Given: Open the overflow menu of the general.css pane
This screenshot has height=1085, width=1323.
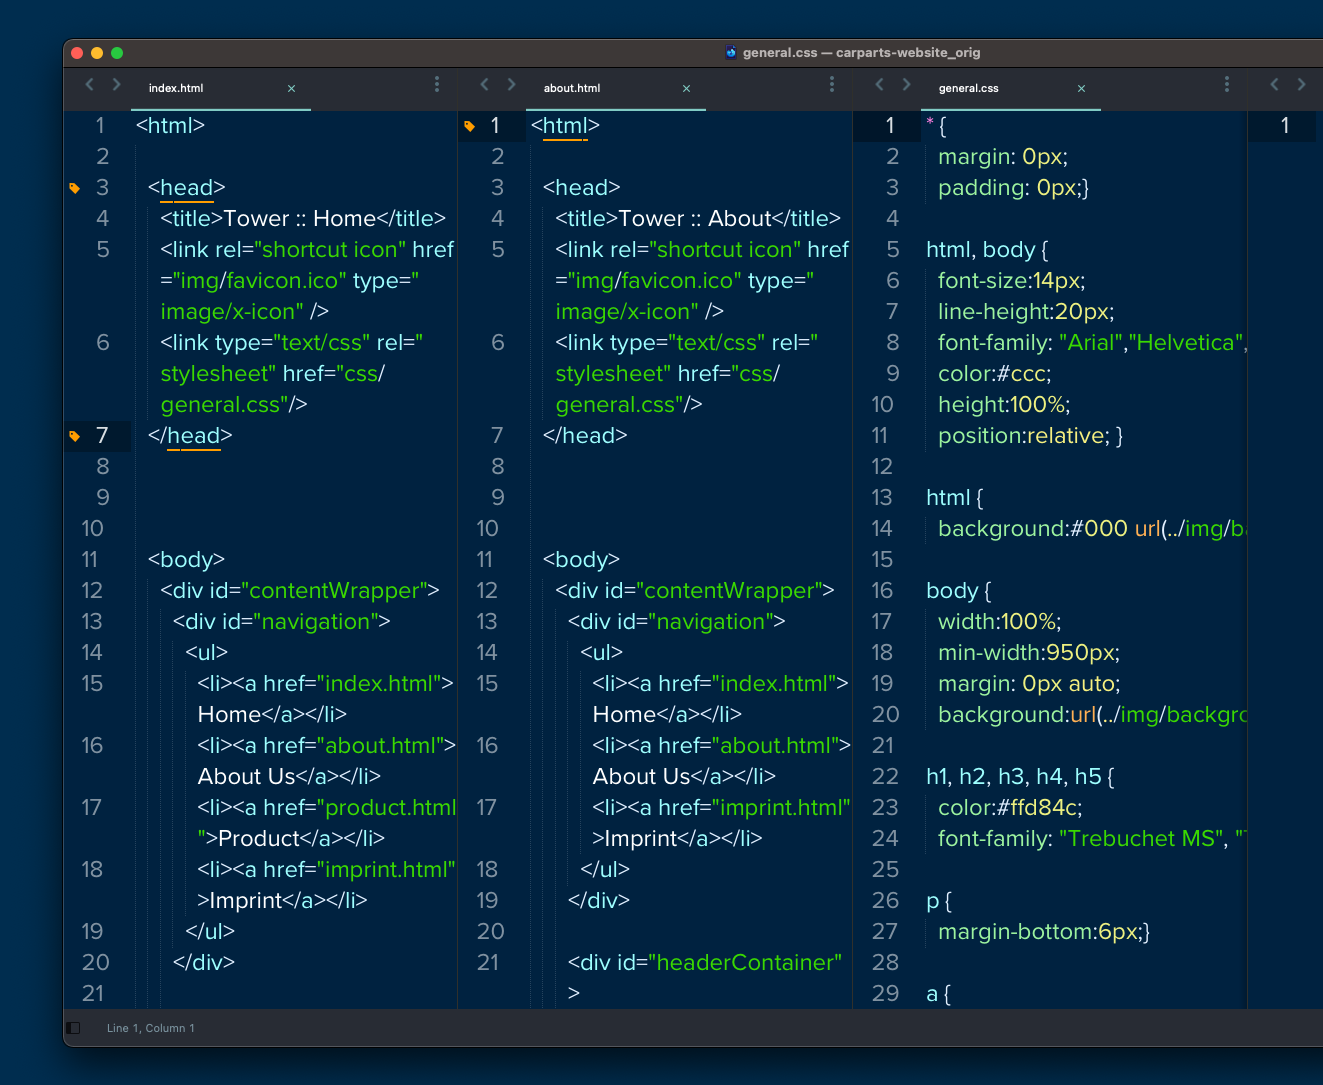Looking at the screenshot, I should click(x=1226, y=85).
